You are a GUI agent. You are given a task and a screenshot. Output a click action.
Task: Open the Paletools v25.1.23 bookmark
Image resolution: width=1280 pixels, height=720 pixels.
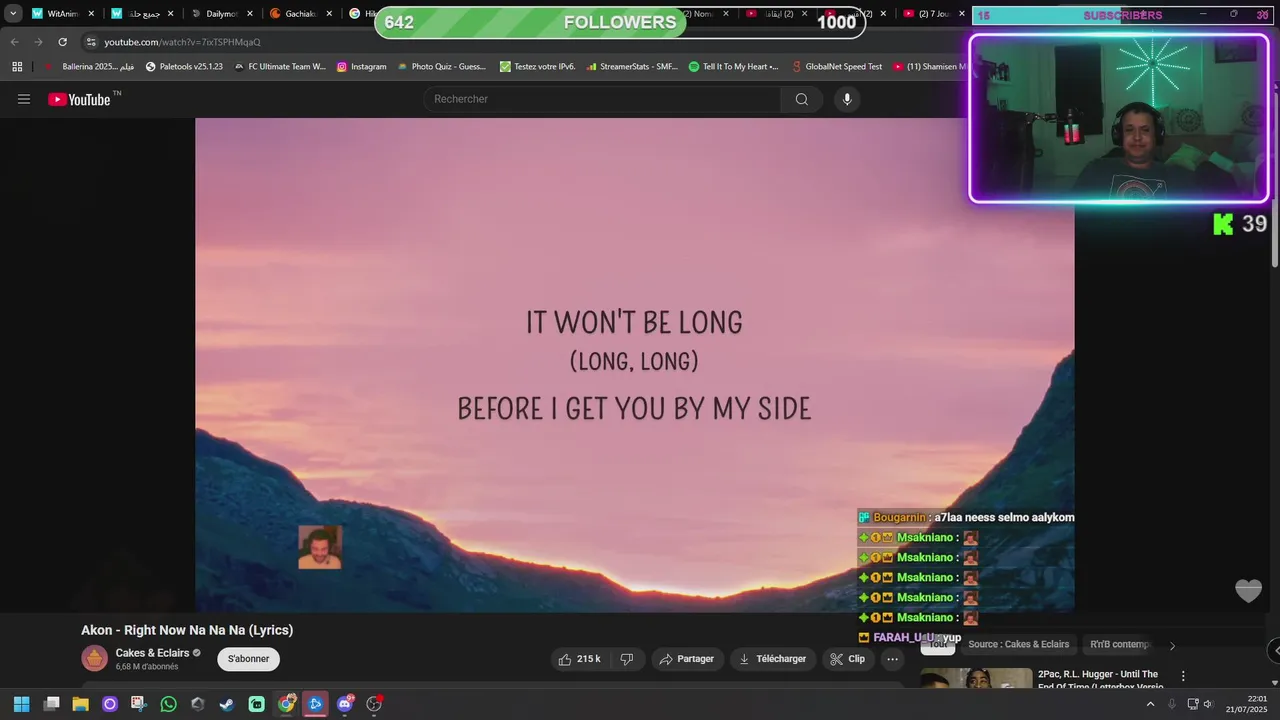click(x=184, y=67)
